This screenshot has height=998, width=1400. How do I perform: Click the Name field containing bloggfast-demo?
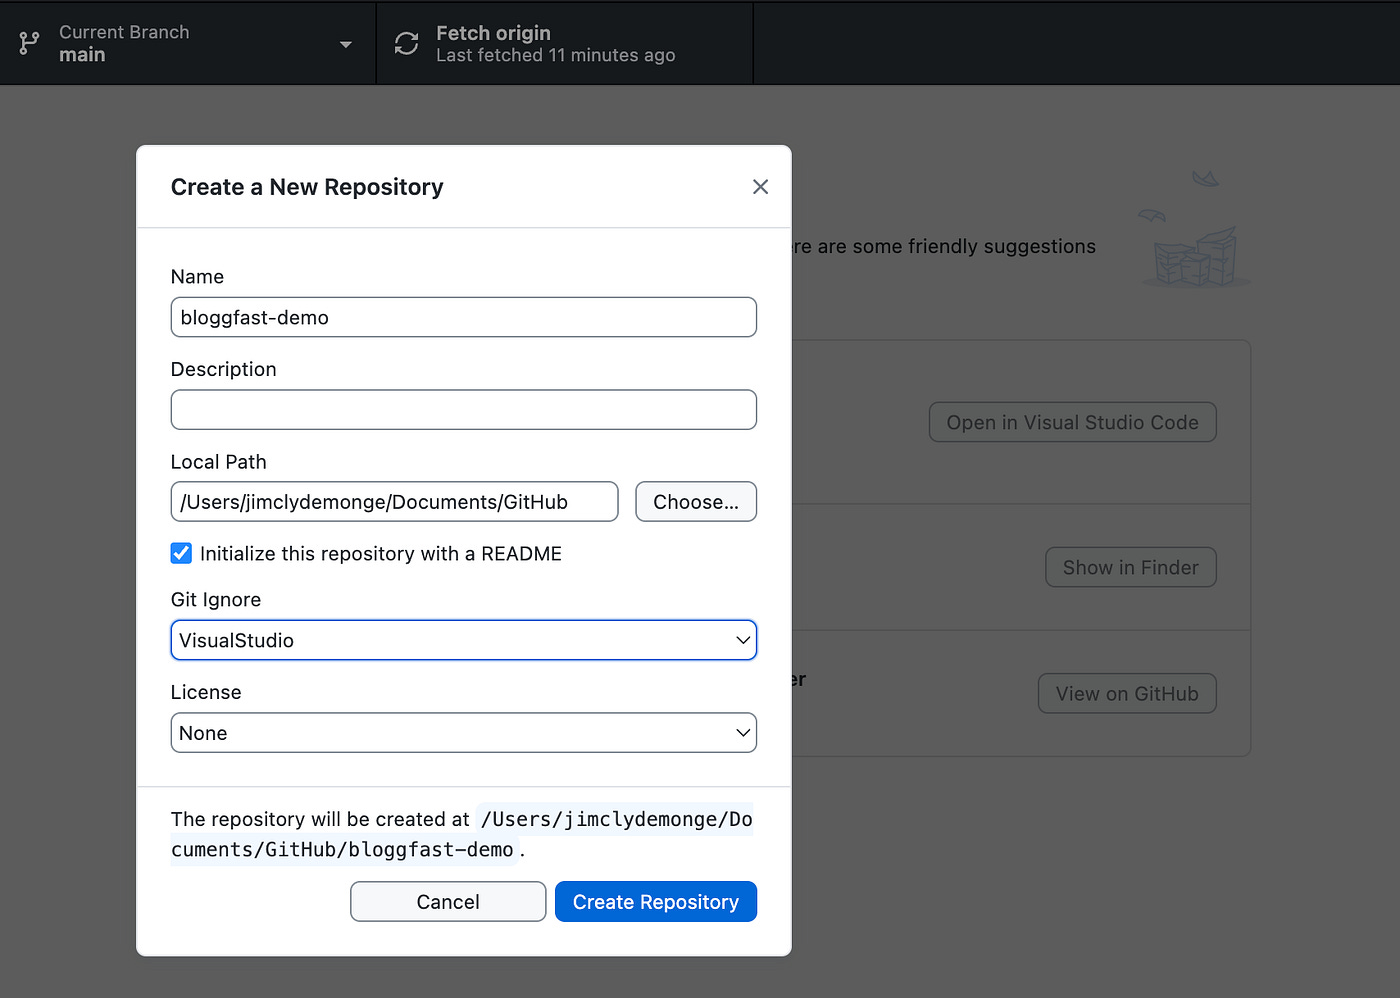(463, 317)
